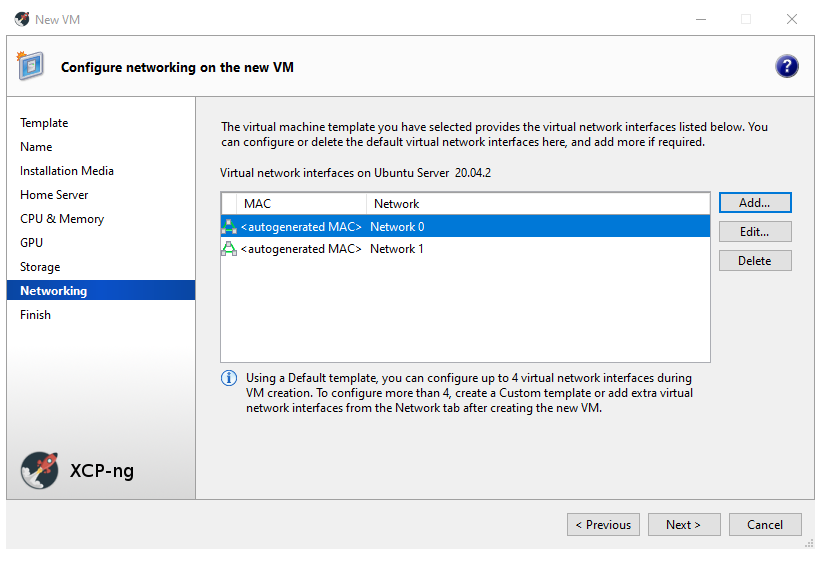Viewport: 823px width, 561px height.
Task: Select Installation Media in sidebar
Action: 67,171
